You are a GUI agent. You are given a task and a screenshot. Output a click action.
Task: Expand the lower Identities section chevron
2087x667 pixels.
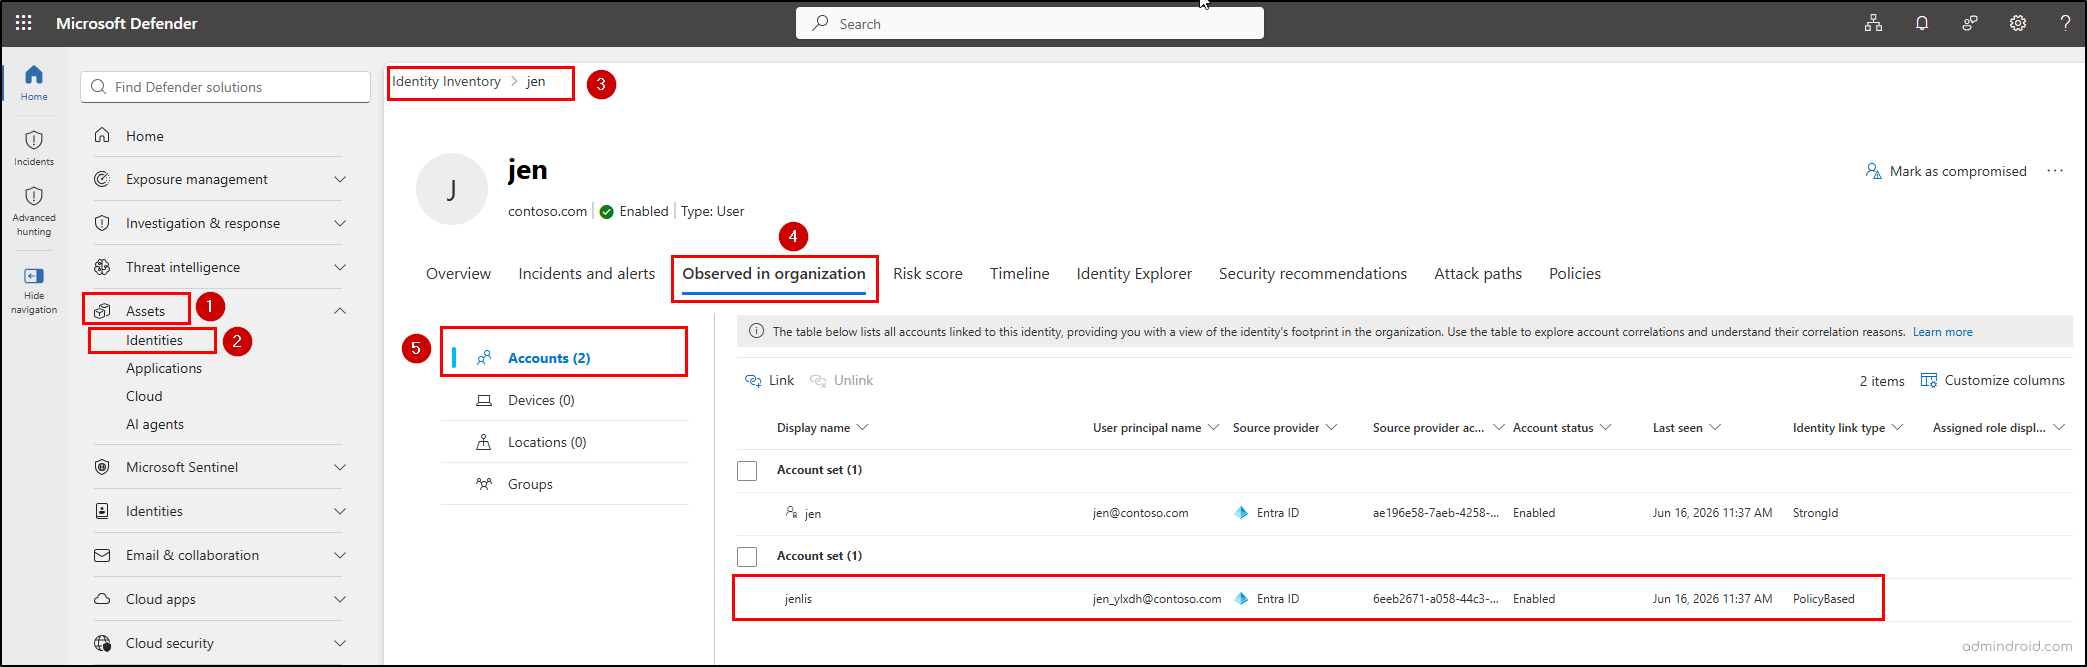coord(340,511)
